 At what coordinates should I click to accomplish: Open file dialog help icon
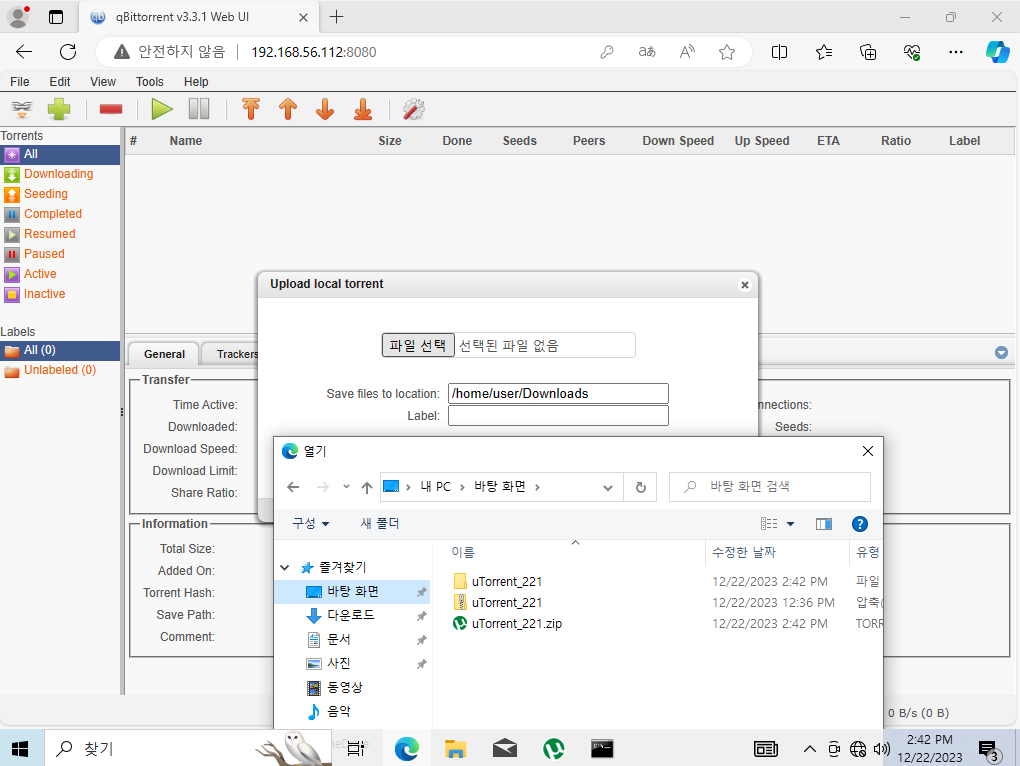pos(859,524)
